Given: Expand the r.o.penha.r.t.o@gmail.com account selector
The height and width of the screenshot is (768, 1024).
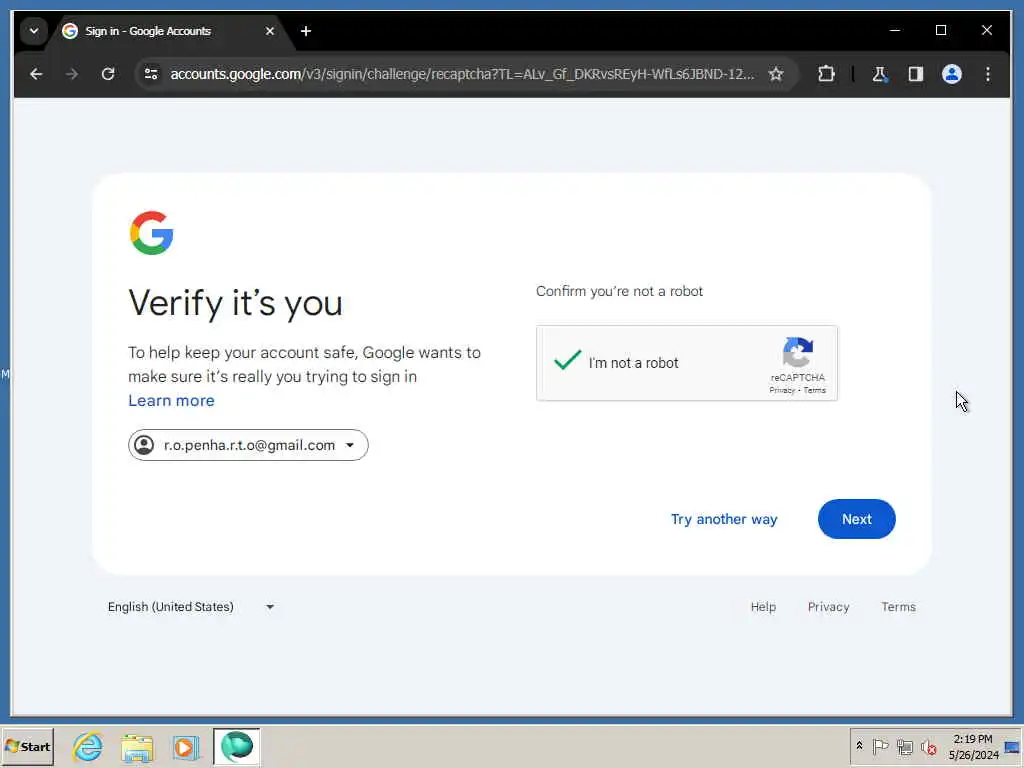Looking at the screenshot, I should [248, 445].
